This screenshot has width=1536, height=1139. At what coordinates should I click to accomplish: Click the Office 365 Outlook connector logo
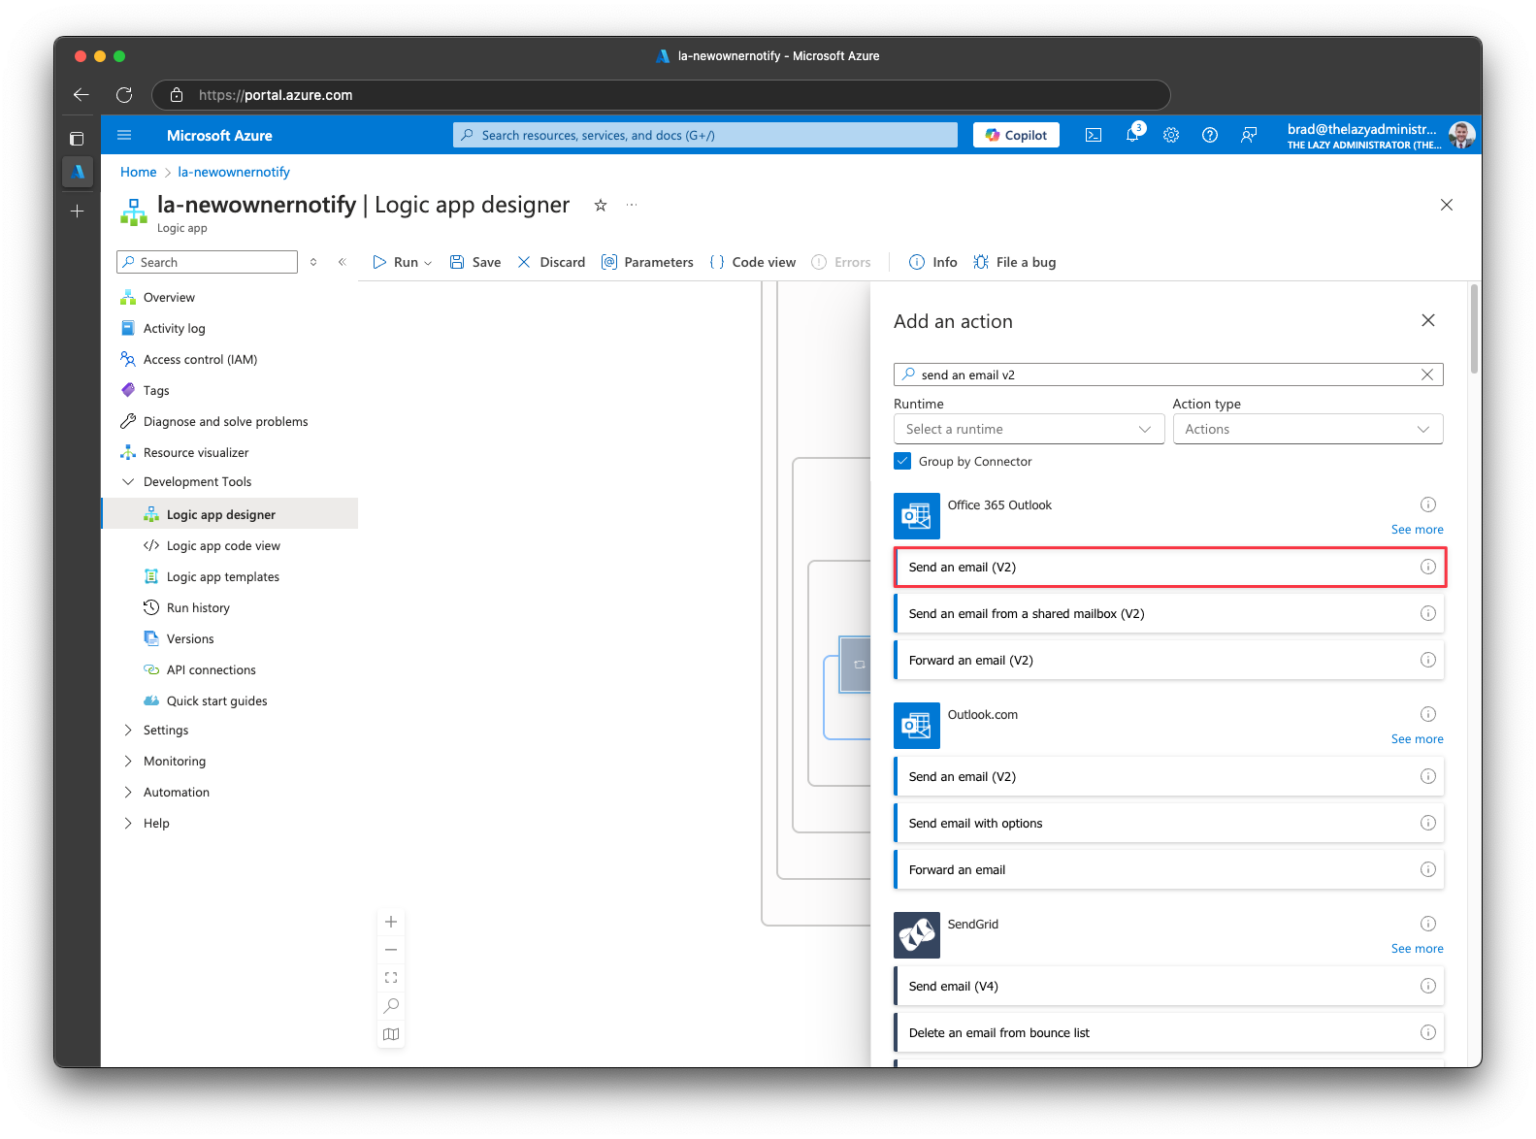pos(916,516)
